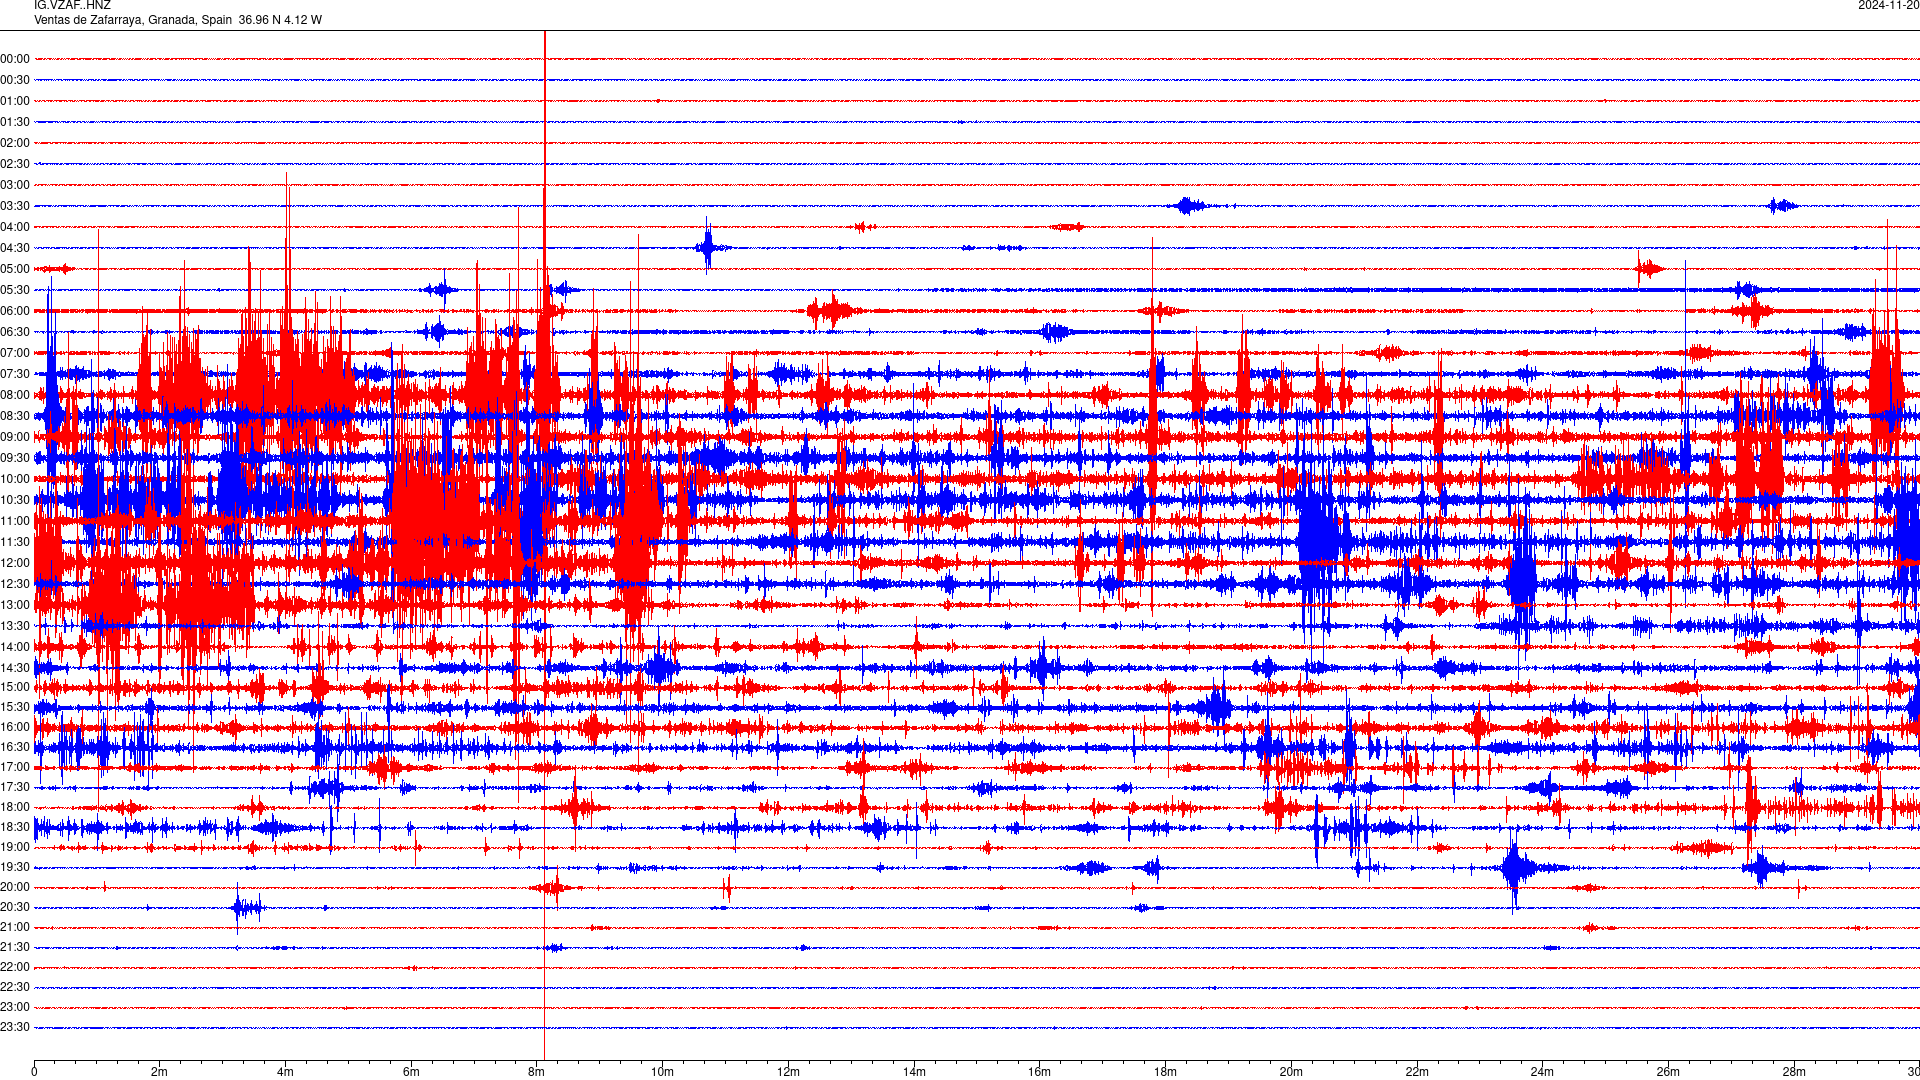Select the 05:30 trace time label
1920x1080 pixels.
(x=15, y=290)
